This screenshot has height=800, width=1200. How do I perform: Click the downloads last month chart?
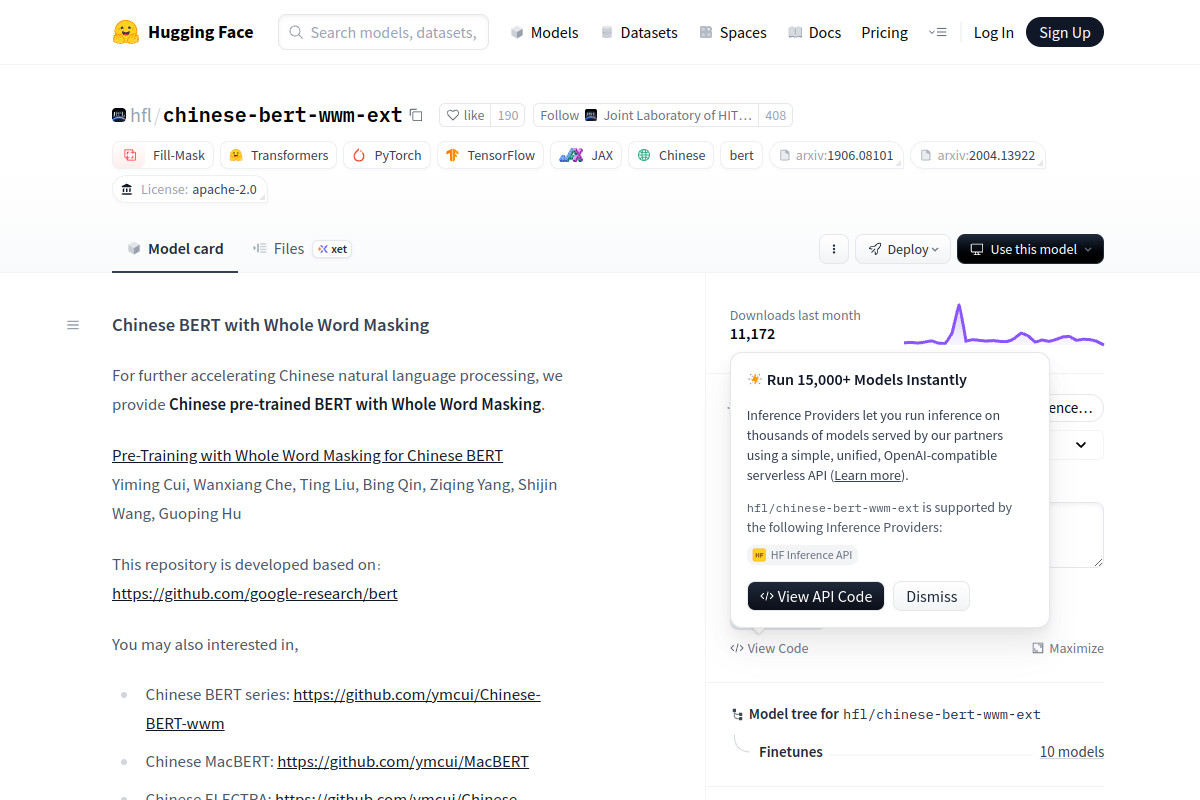(x=1004, y=324)
